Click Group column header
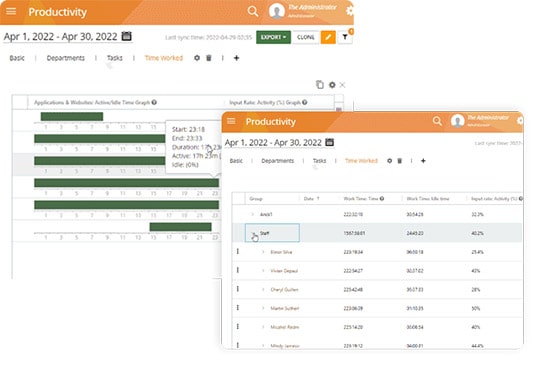Screen dimensions: 536x367 [x=256, y=199]
